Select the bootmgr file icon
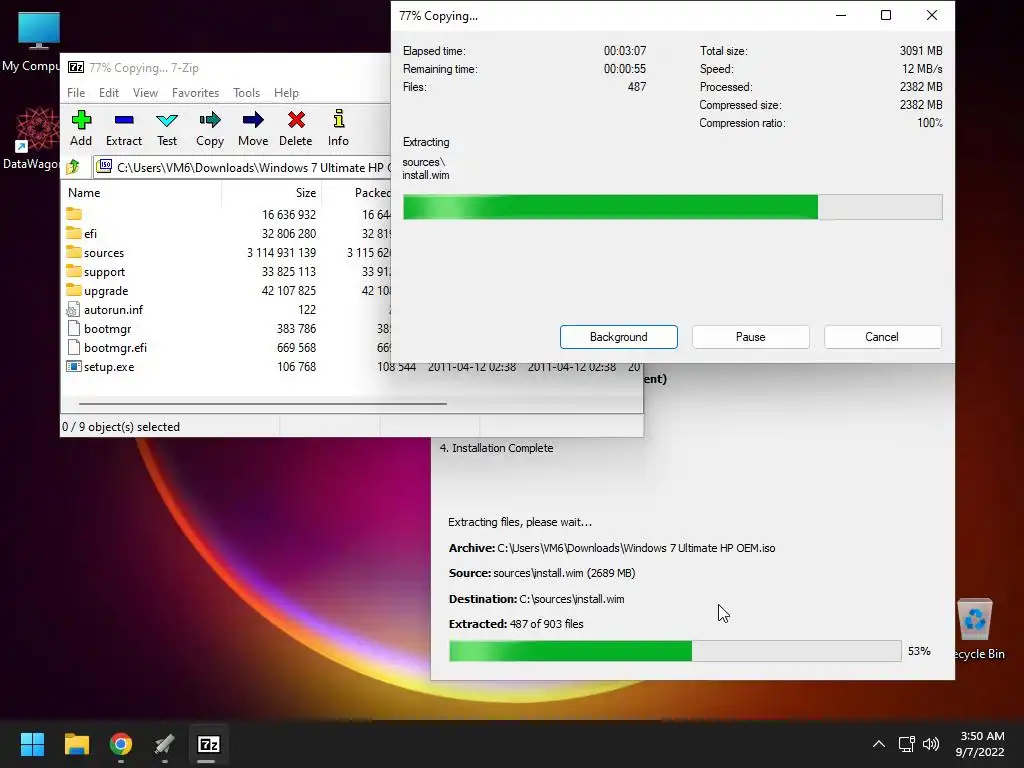Image resolution: width=1024 pixels, height=768 pixels. (x=73, y=328)
